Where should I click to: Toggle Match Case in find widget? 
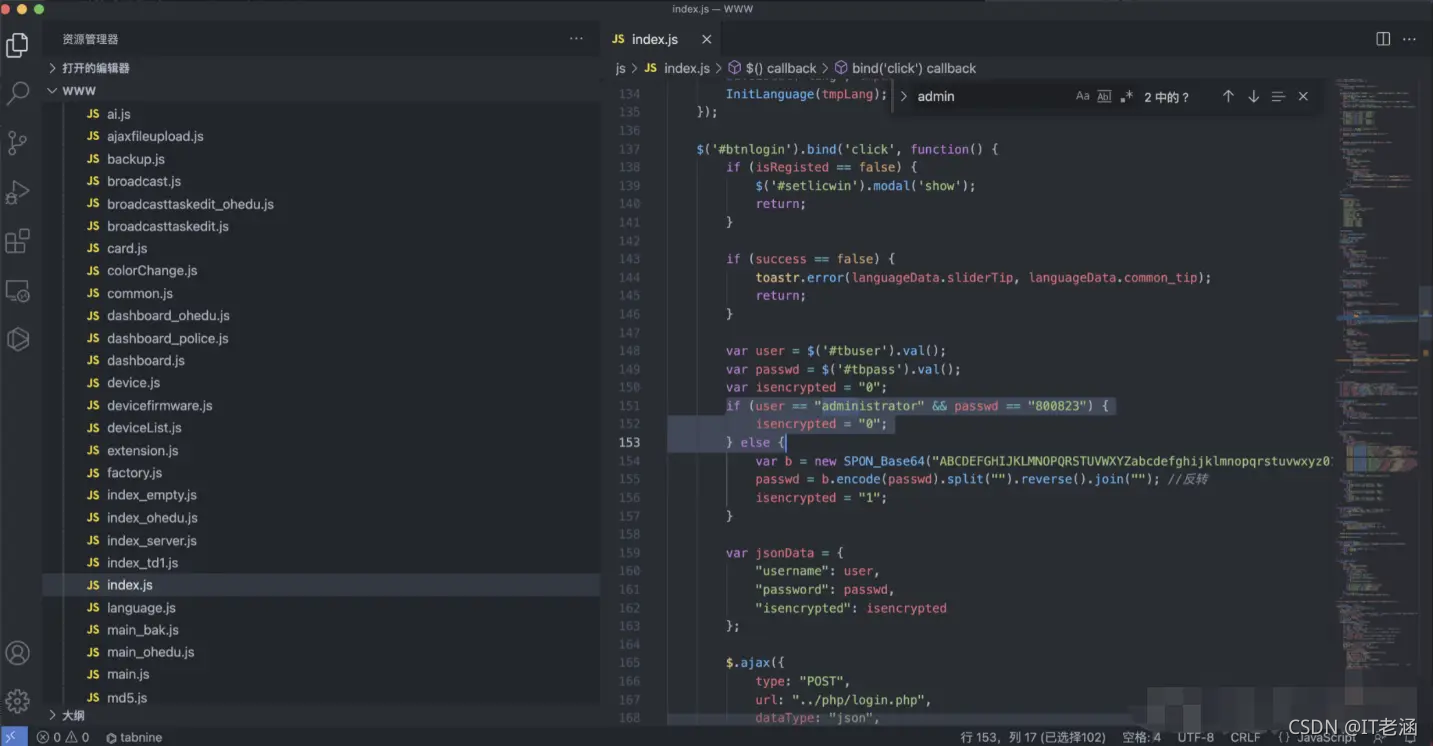coord(1082,96)
